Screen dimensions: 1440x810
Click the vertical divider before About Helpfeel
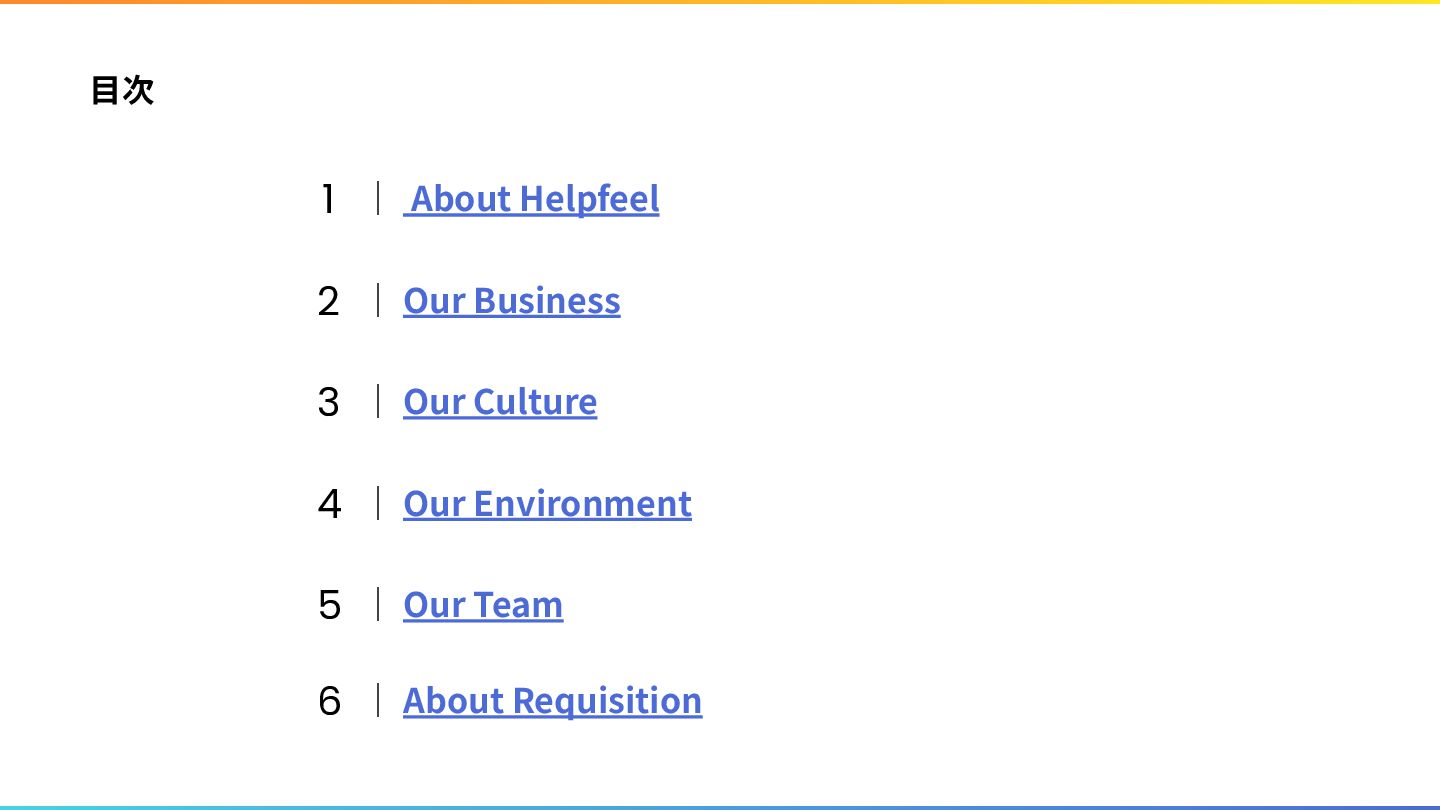coord(378,198)
